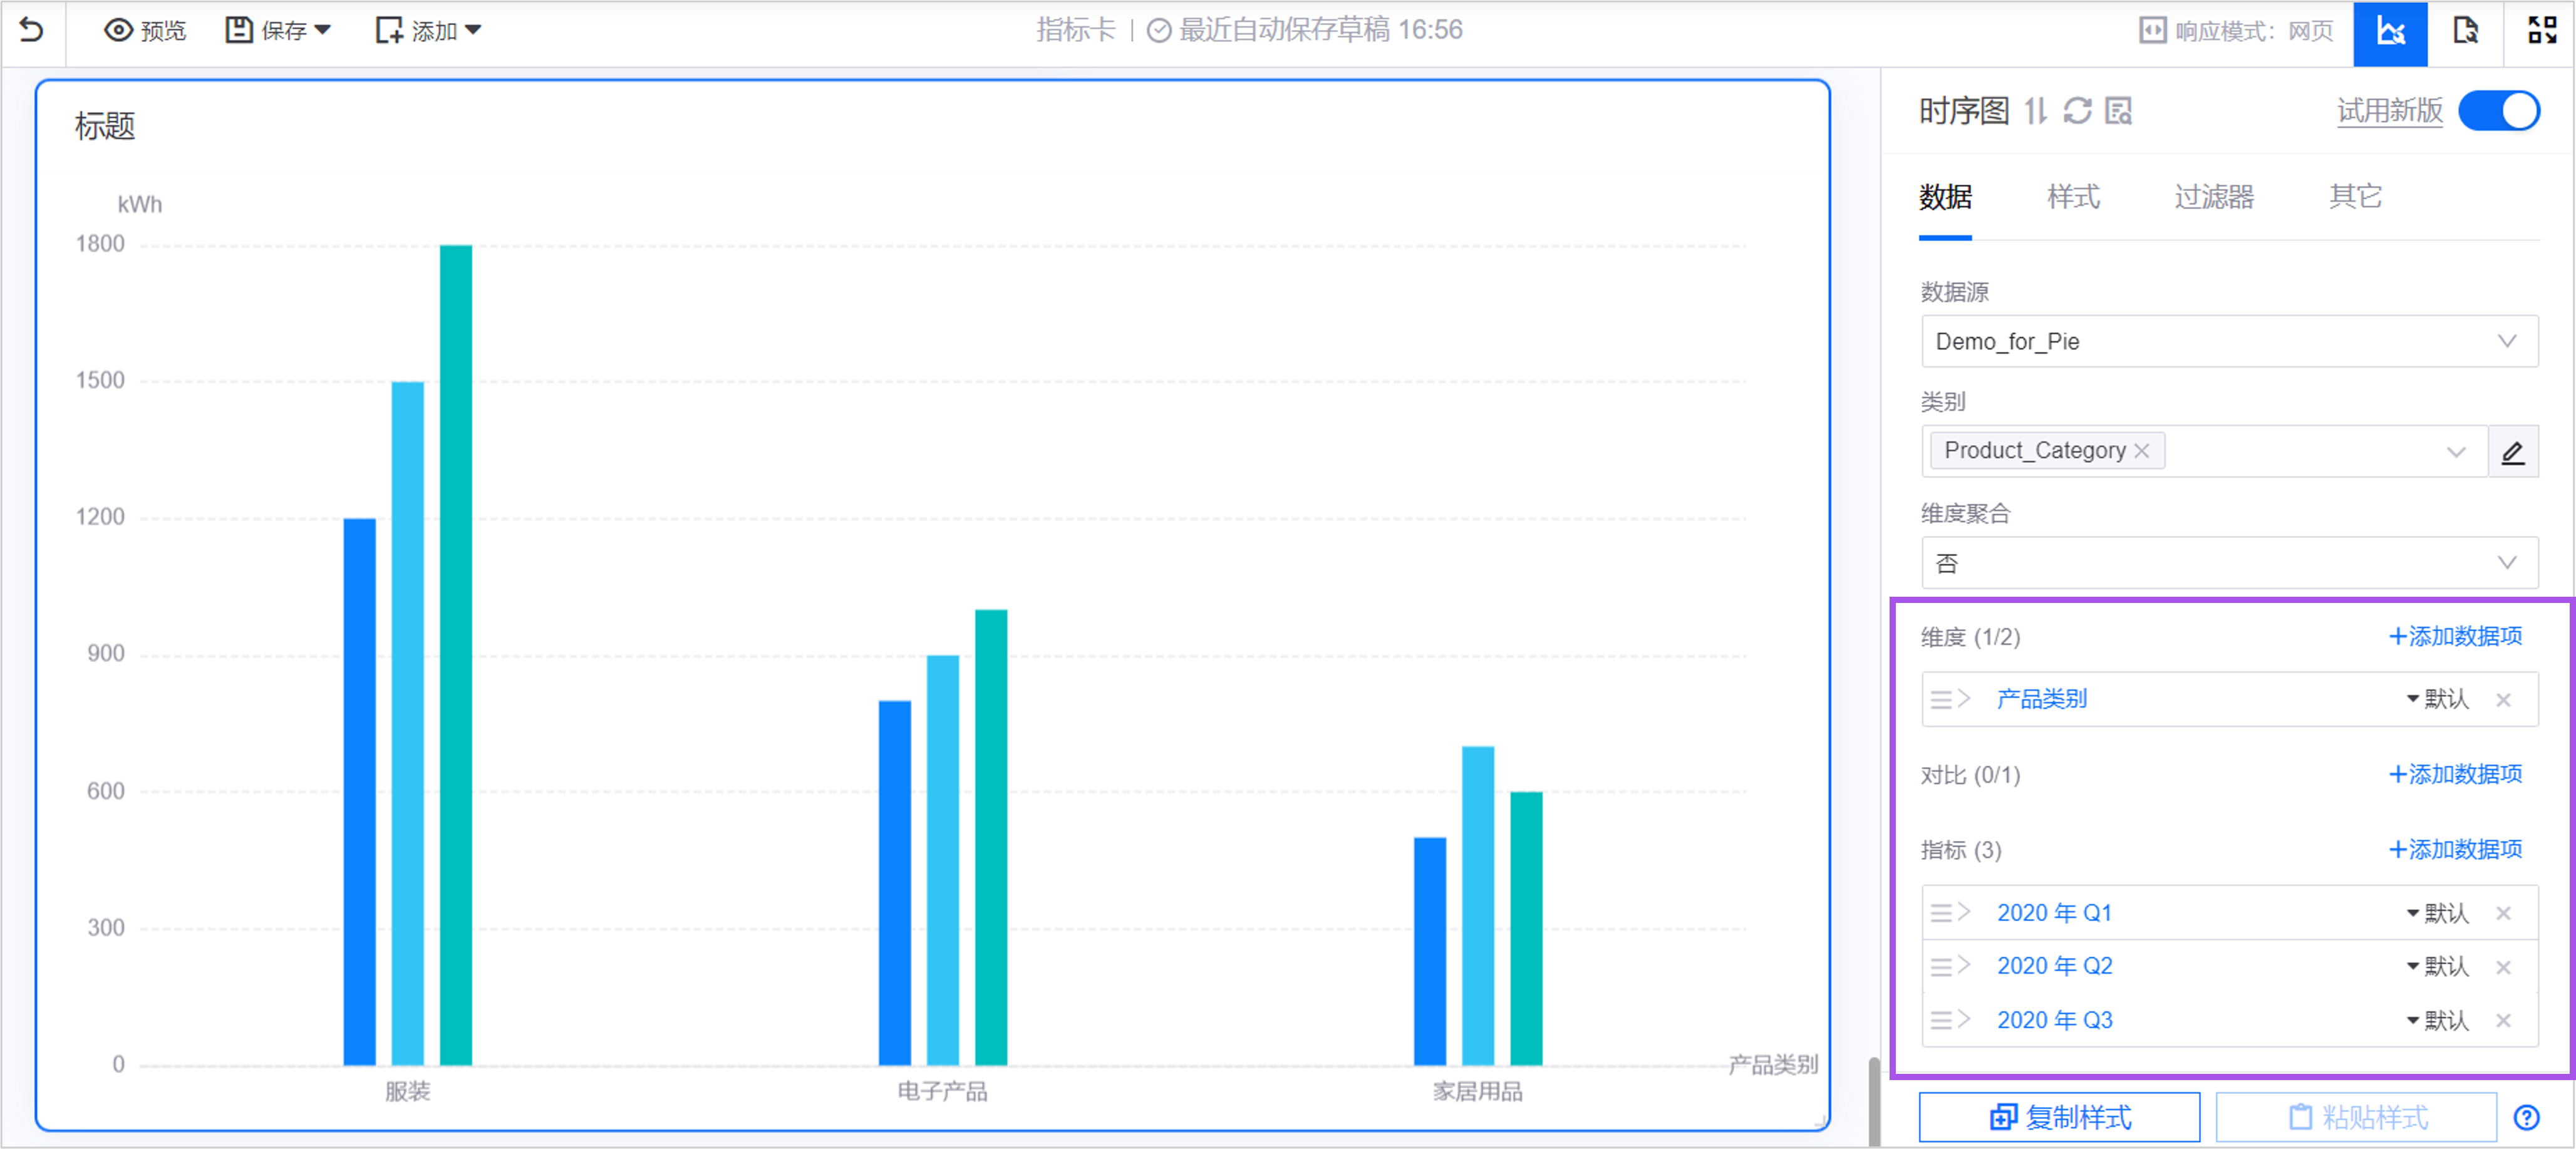This screenshot has height=1149, width=2576.
Task: Click the sort swap icon beside 时序图
Action: [x=2036, y=111]
